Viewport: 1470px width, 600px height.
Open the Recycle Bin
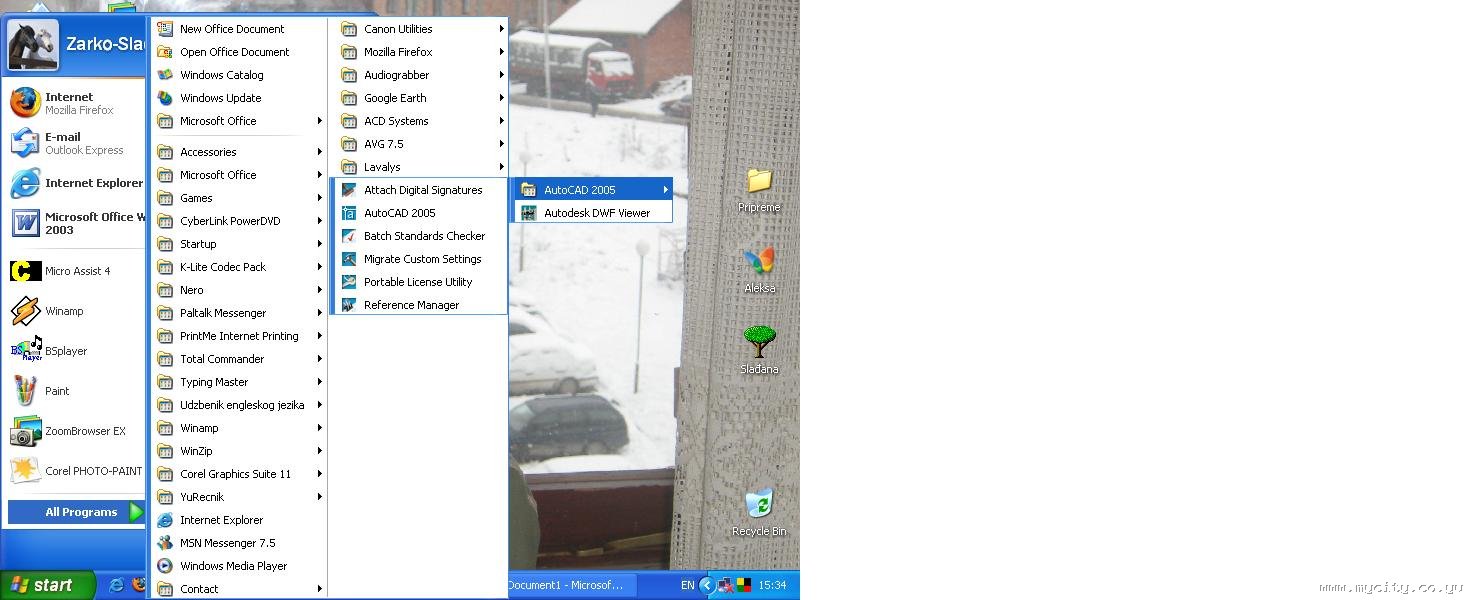coord(759,513)
